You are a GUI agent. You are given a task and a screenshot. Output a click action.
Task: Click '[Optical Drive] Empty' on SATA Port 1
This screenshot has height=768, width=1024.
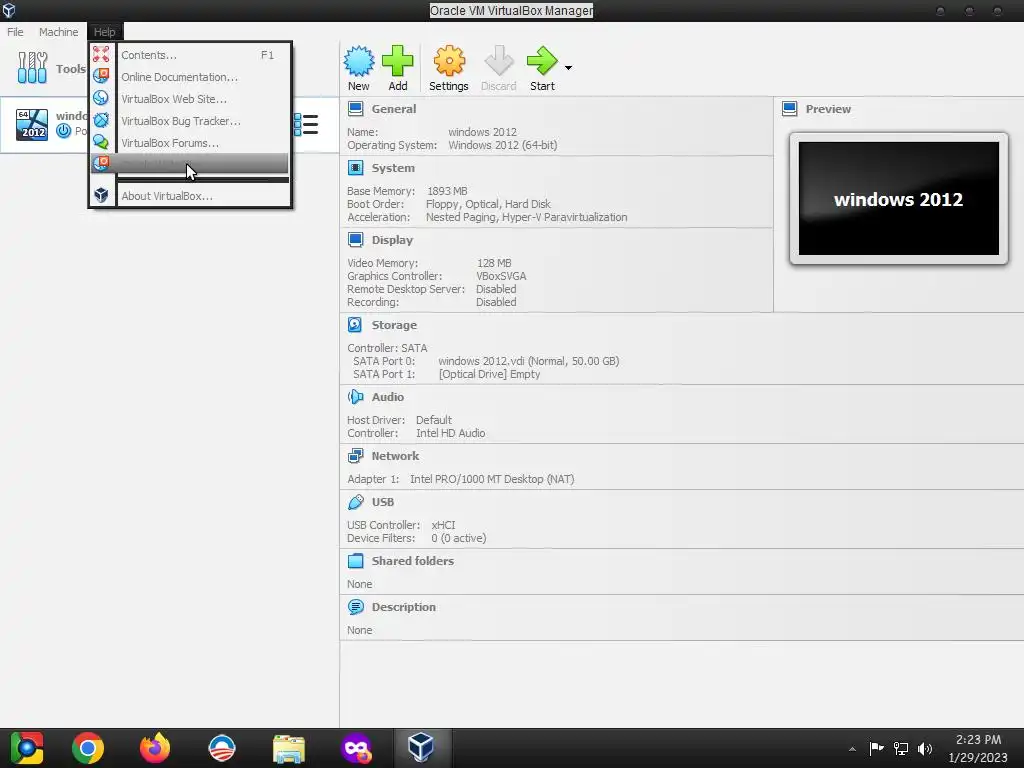[489, 374]
